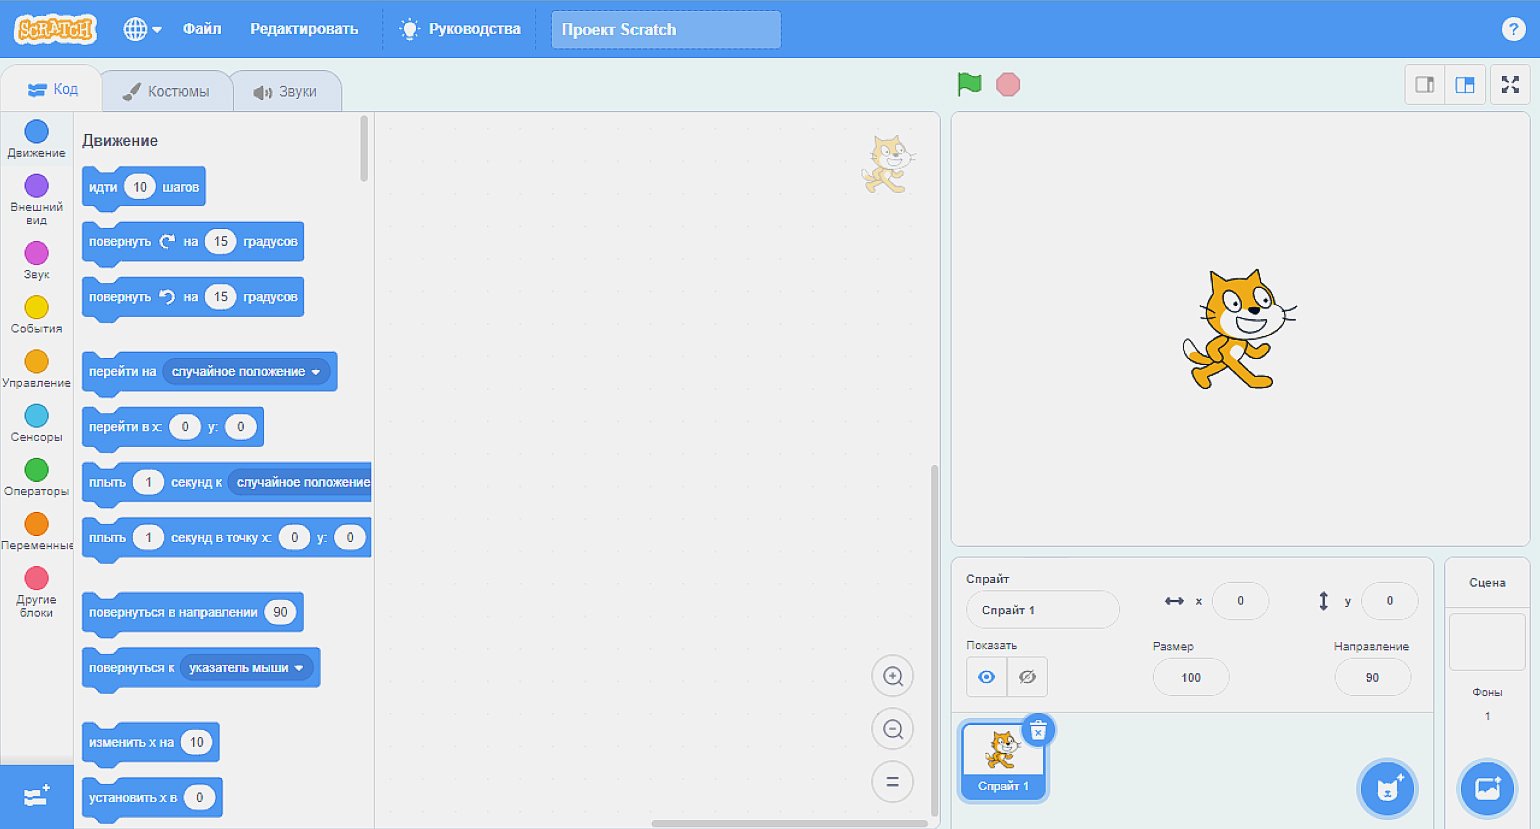Open the Файл menu
Screen dimensions: 1540x829
click(x=201, y=29)
